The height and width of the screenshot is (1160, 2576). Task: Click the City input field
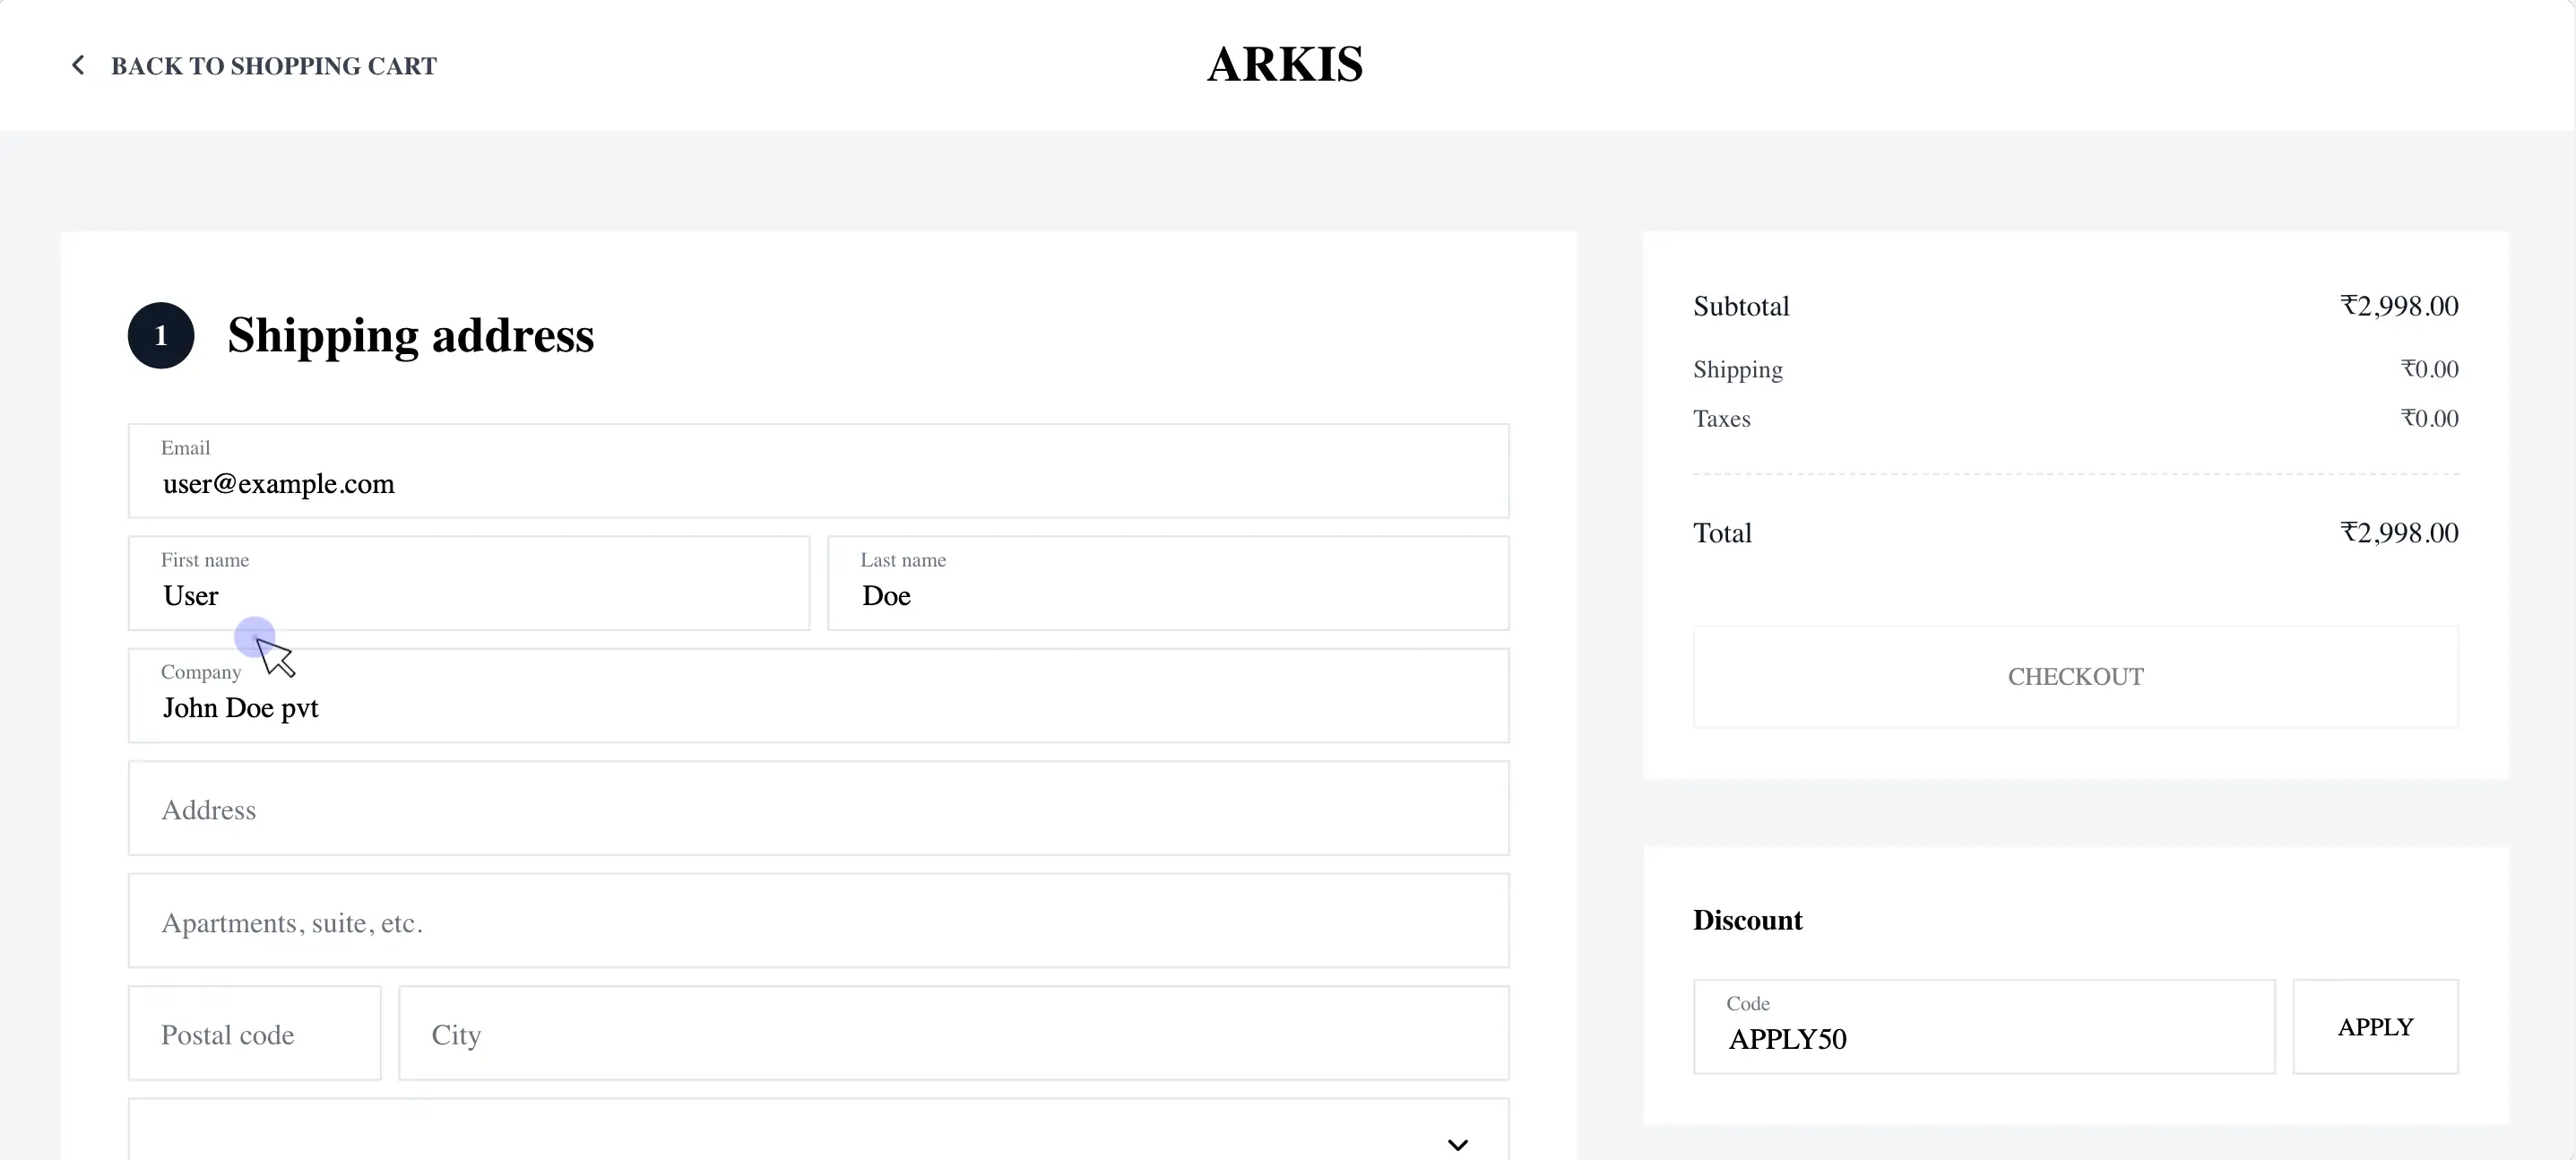[x=953, y=1033]
